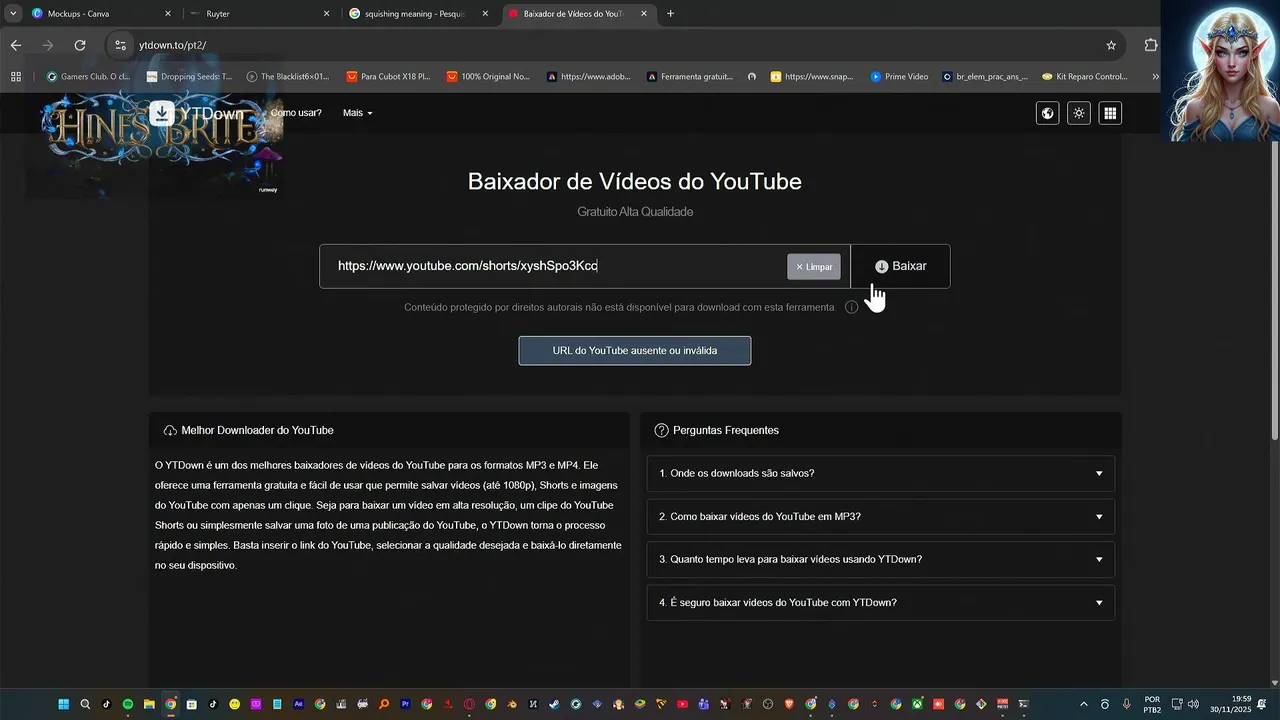Click the microphone icon in system tray
Screen dimensions: 1280x720
[x=1126, y=704]
